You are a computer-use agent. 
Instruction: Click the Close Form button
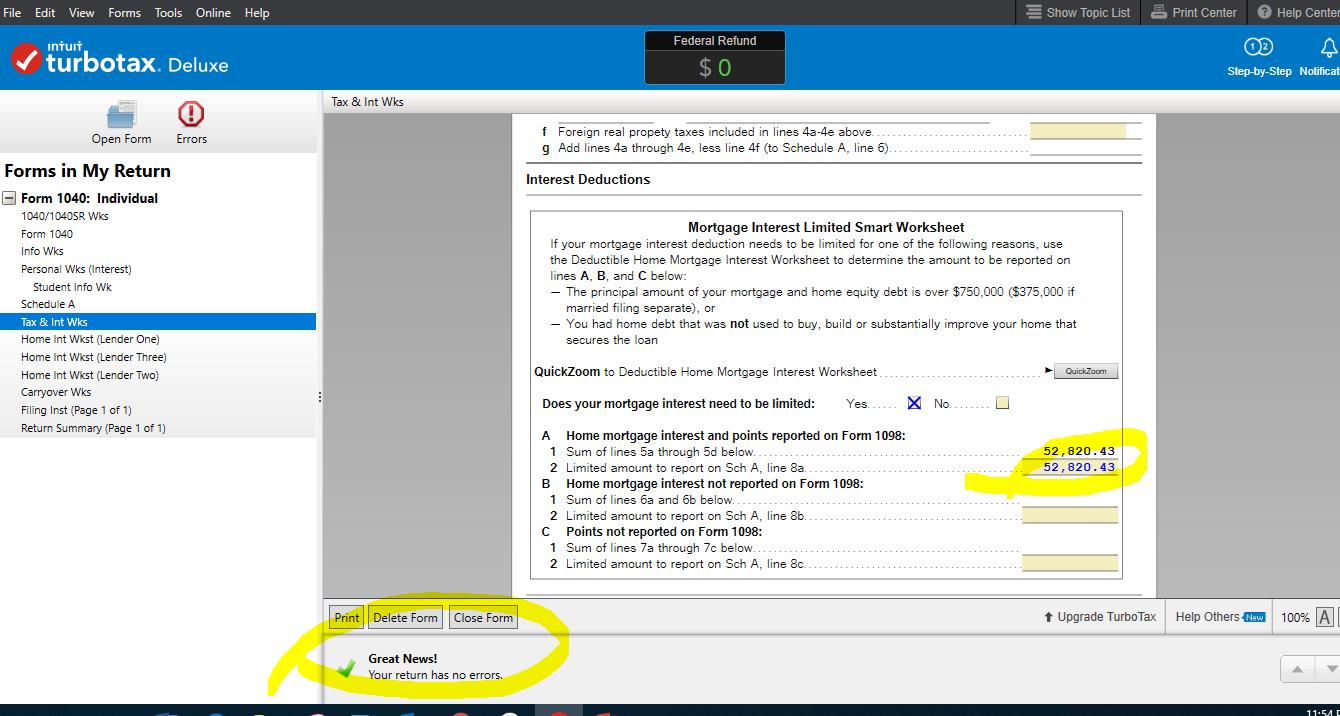pos(483,618)
